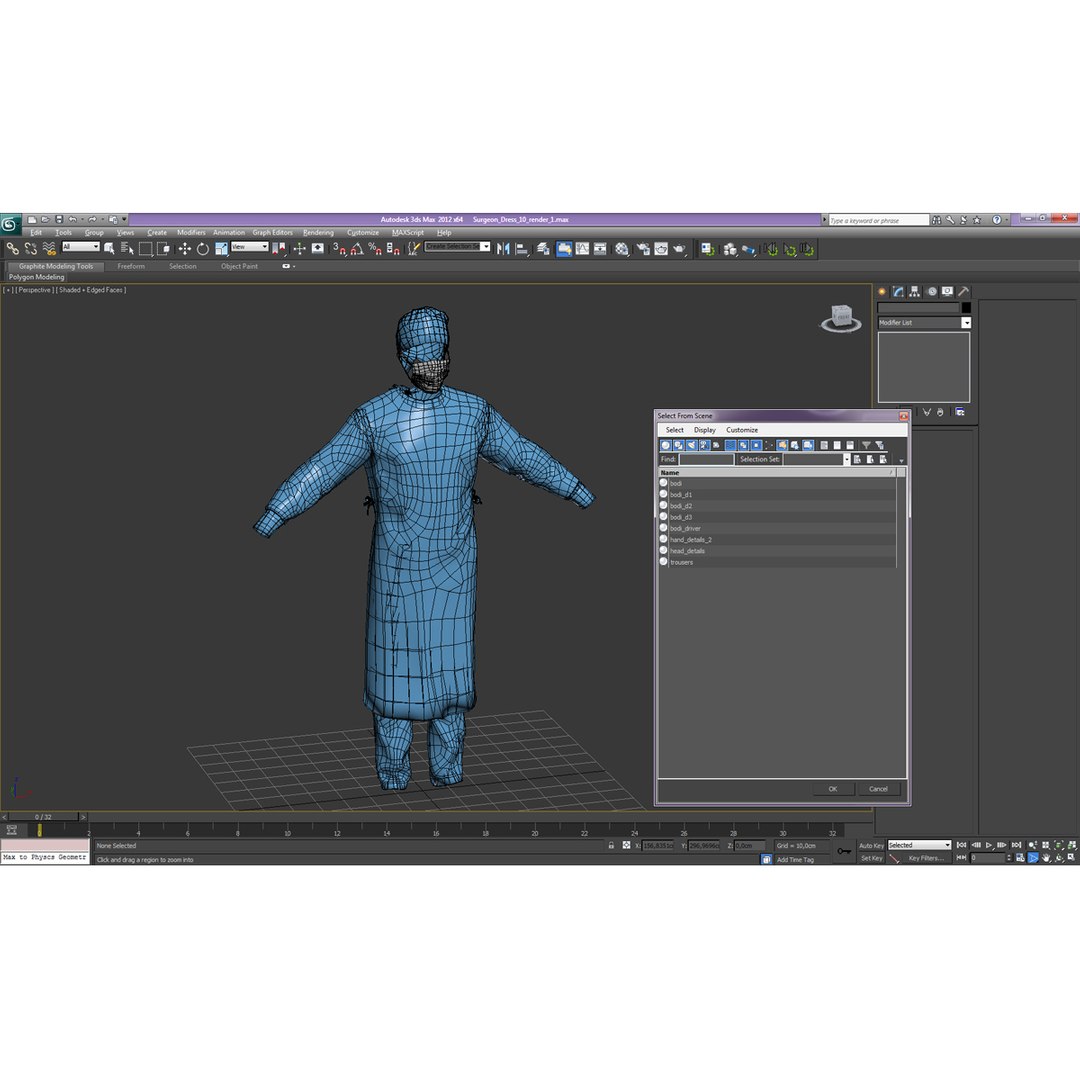Open the Hierarchy command panel tab
Image resolution: width=1080 pixels, height=1080 pixels.
915,291
